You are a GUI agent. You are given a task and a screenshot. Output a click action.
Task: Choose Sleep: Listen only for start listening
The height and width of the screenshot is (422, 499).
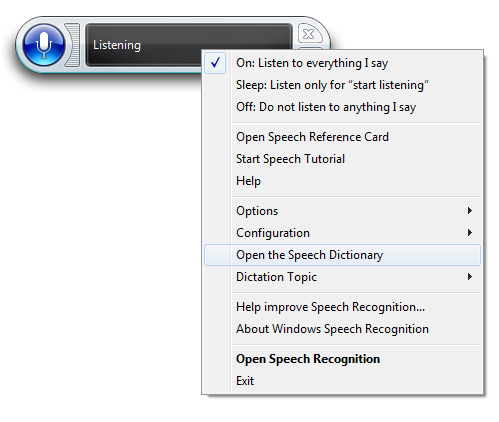(x=342, y=85)
